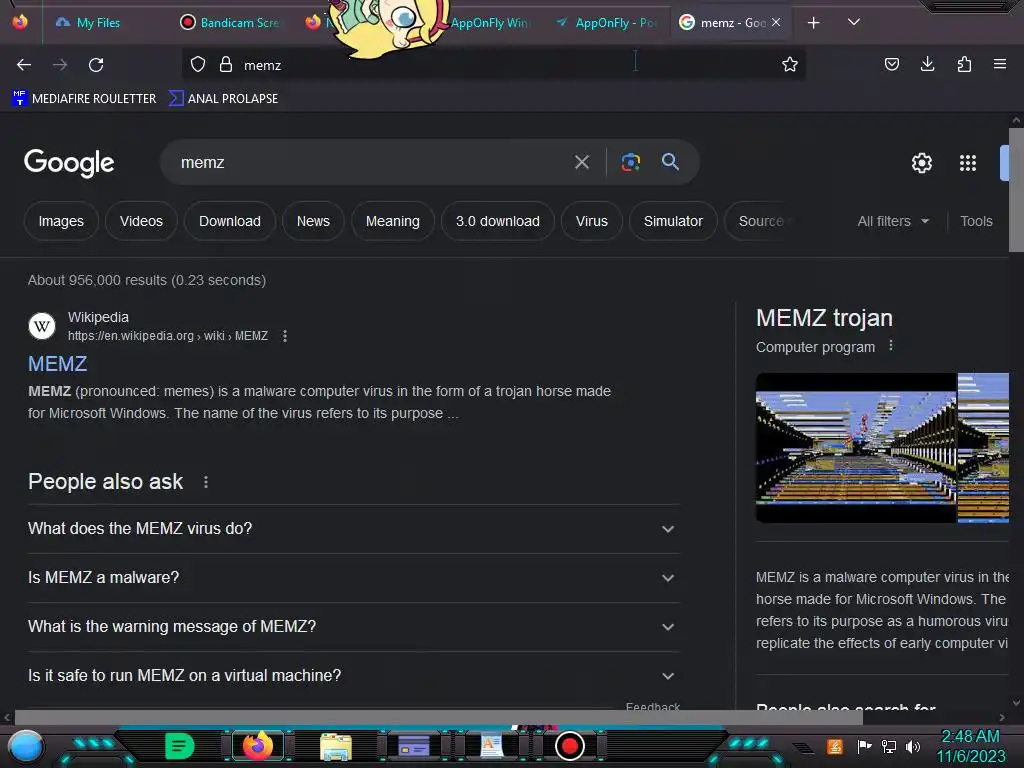The height and width of the screenshot is (768, 1024).
Task: Filter results by Images
Action: (x=61, y=221)
